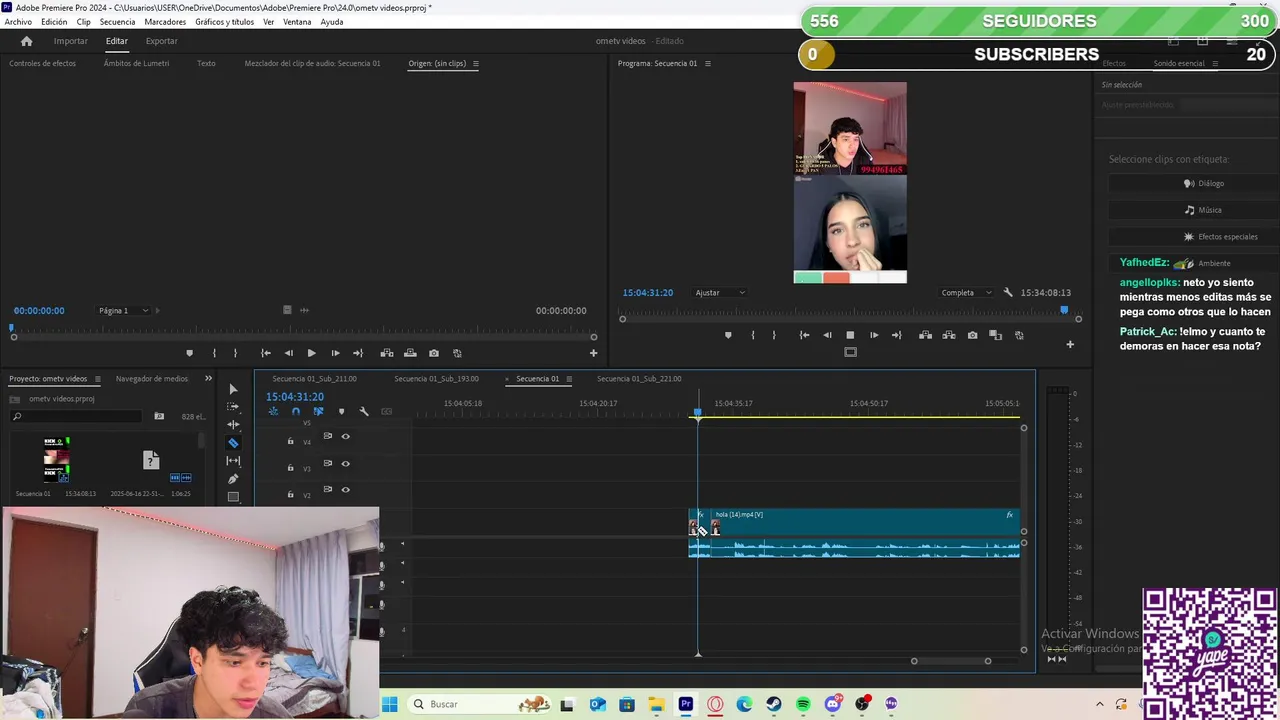This screenshot has width=1280, height=720.
Task: Select the Selection tool arrow
Action: tap(233, 389)
